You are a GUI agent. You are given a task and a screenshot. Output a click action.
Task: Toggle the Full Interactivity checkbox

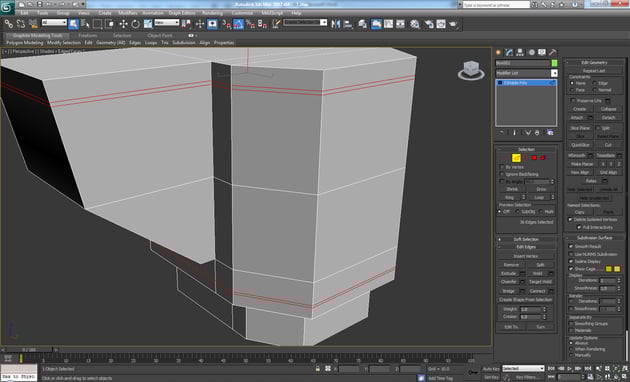coord(579,227)
